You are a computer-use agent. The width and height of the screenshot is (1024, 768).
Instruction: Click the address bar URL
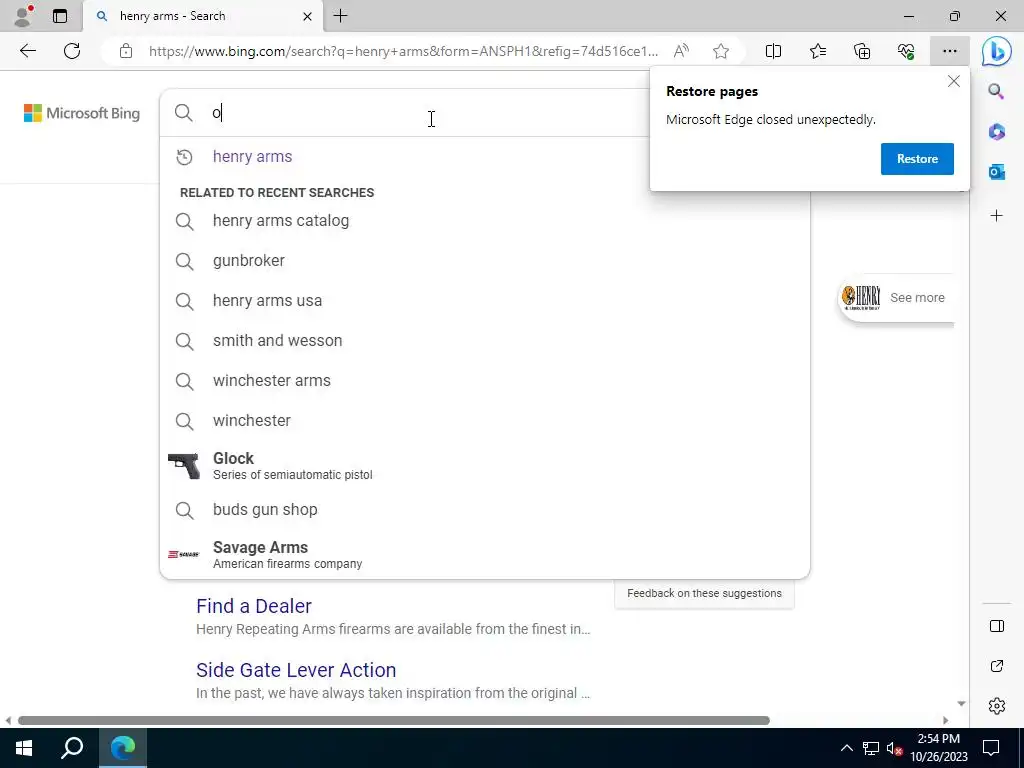[x=403, y=51]
